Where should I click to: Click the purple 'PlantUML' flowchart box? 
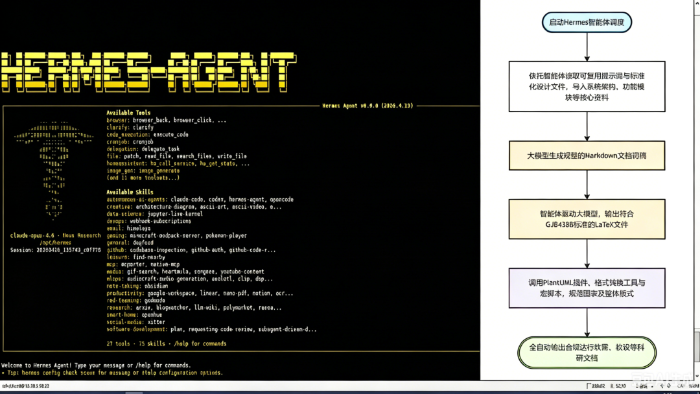(x=587, y=288)
